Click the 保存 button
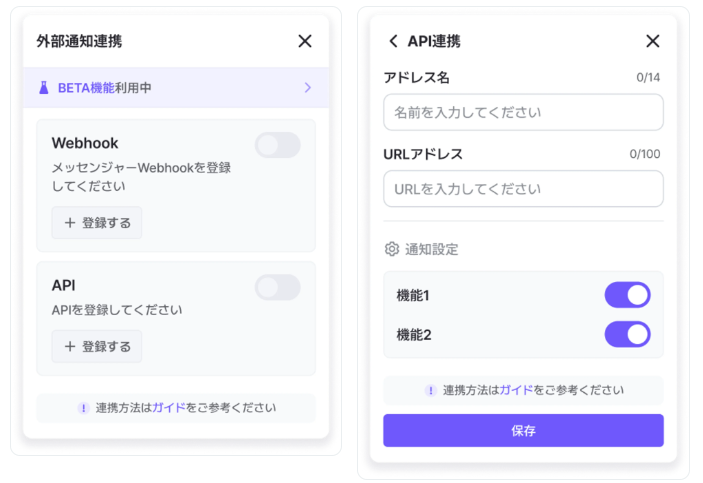 [x=523, y=431]
